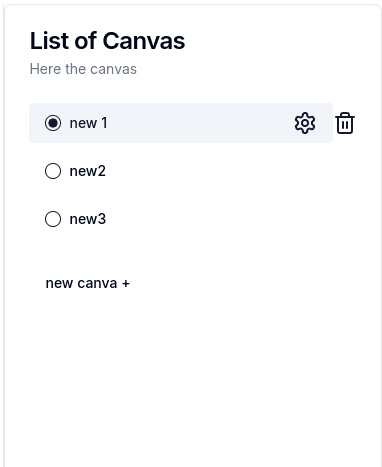Viewport: 382px width, 467px height.
Task: Activate the filled radio circle beside new 1
Action: click(x=53, y=123)
